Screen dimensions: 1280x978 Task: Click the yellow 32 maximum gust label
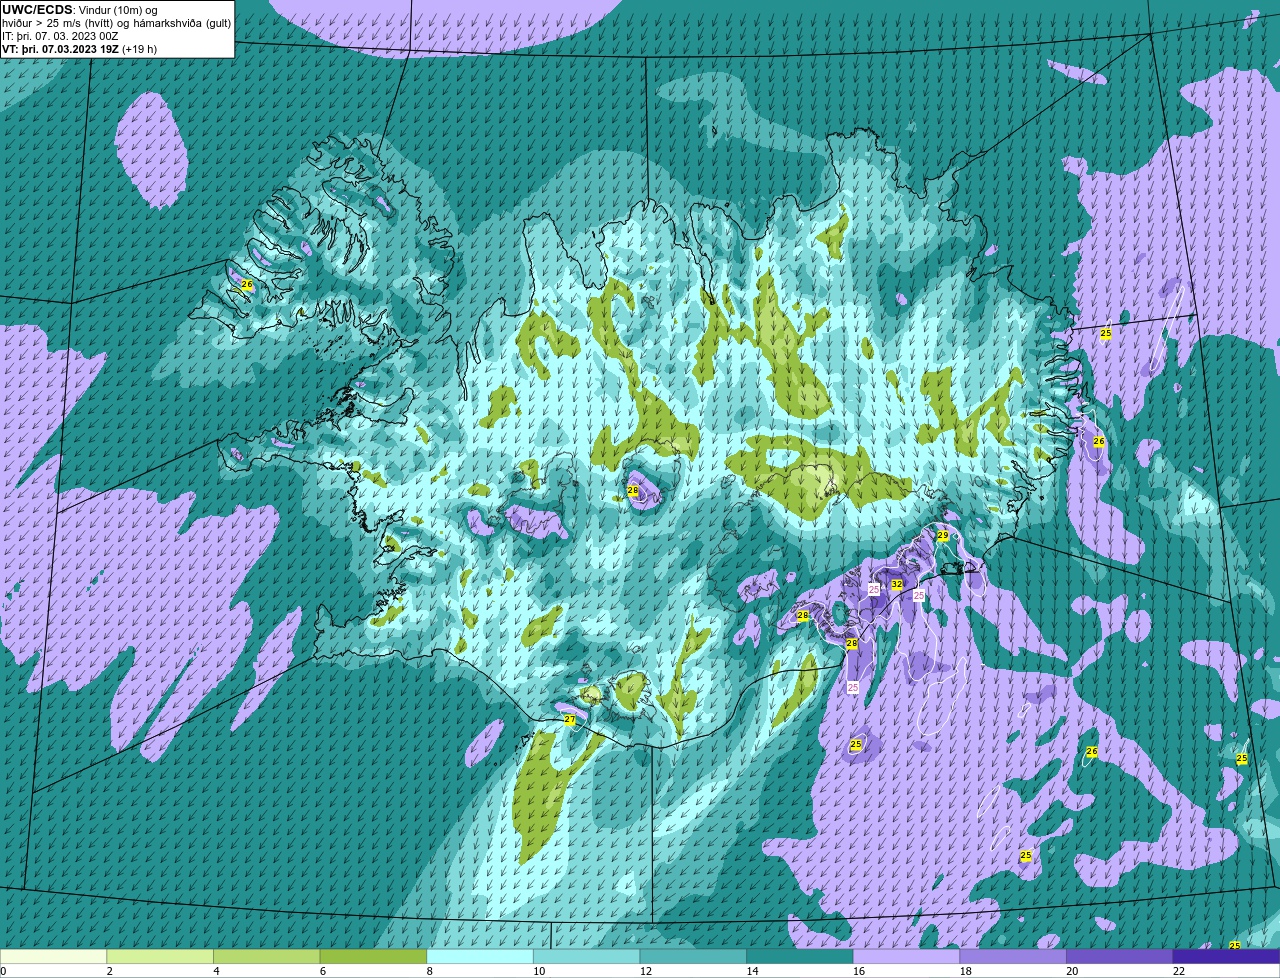897,584
